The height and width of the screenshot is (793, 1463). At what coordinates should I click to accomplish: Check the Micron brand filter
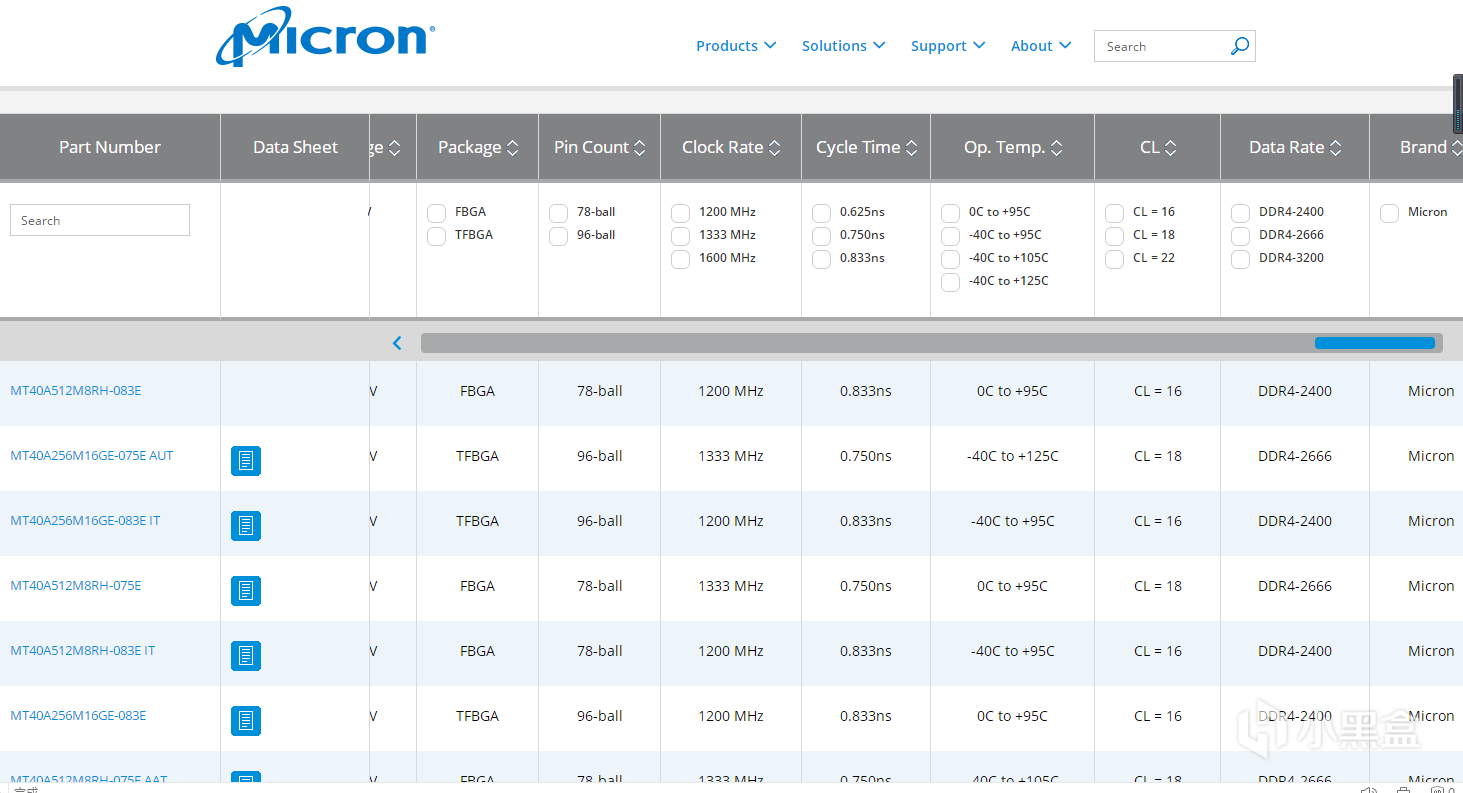tap(1389, 213)
